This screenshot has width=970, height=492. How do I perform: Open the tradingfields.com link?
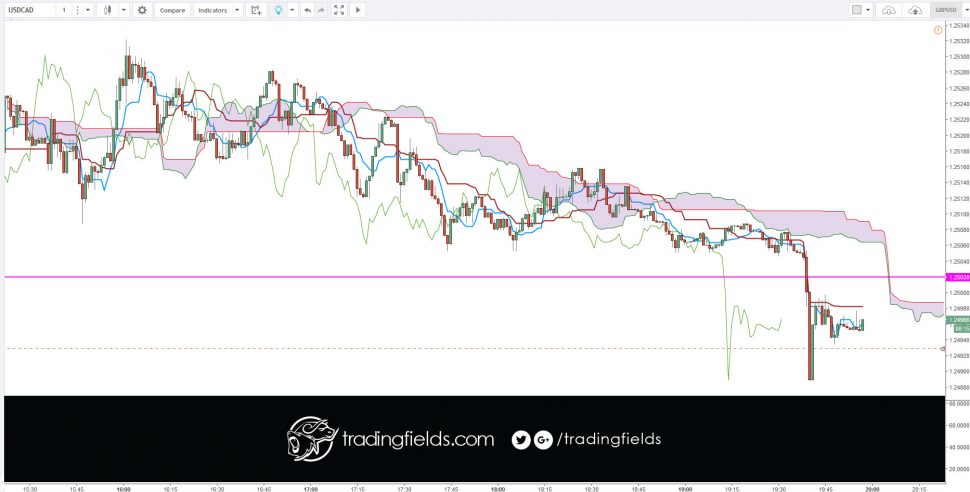click(x=418, y=439)
